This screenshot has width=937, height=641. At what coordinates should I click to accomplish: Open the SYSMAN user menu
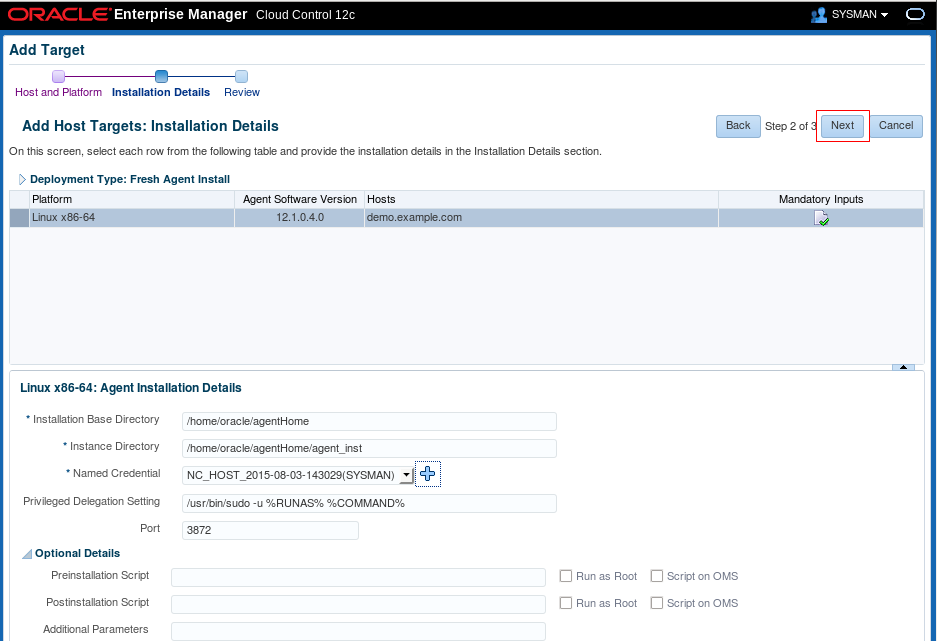pos(860,14)
